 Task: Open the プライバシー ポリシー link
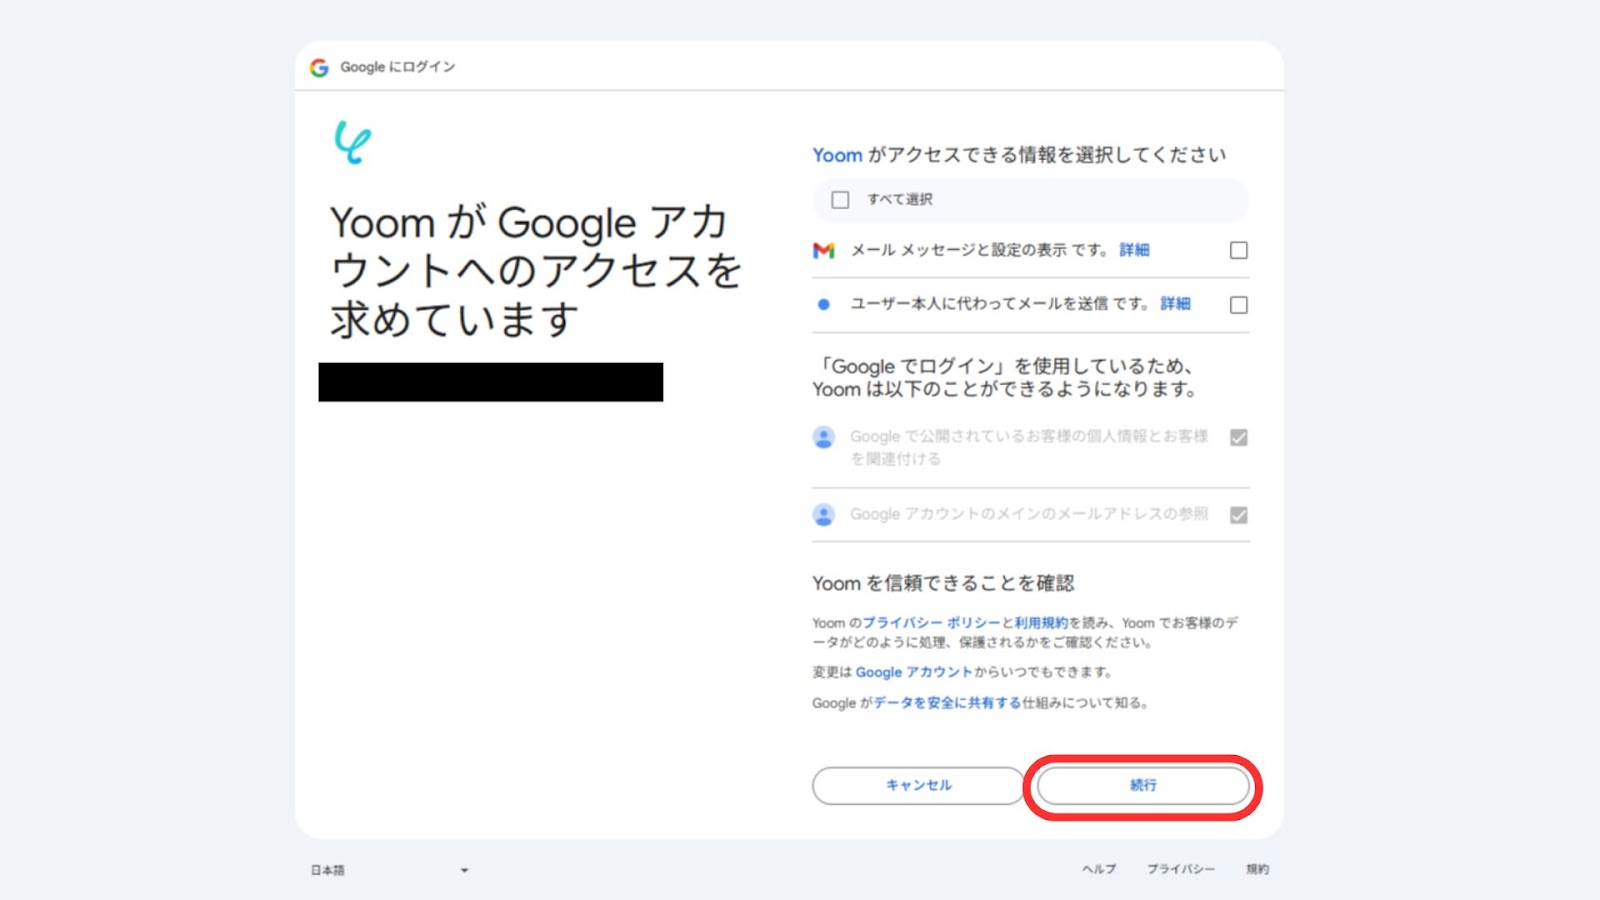[932, 622]
